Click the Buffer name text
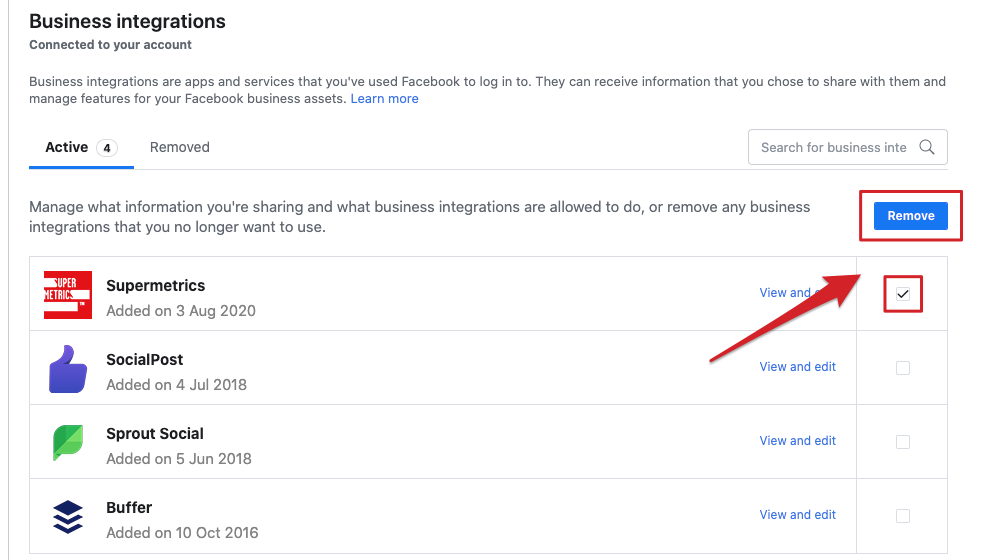This screenshot has height=560, width=983. coord(129,507)
